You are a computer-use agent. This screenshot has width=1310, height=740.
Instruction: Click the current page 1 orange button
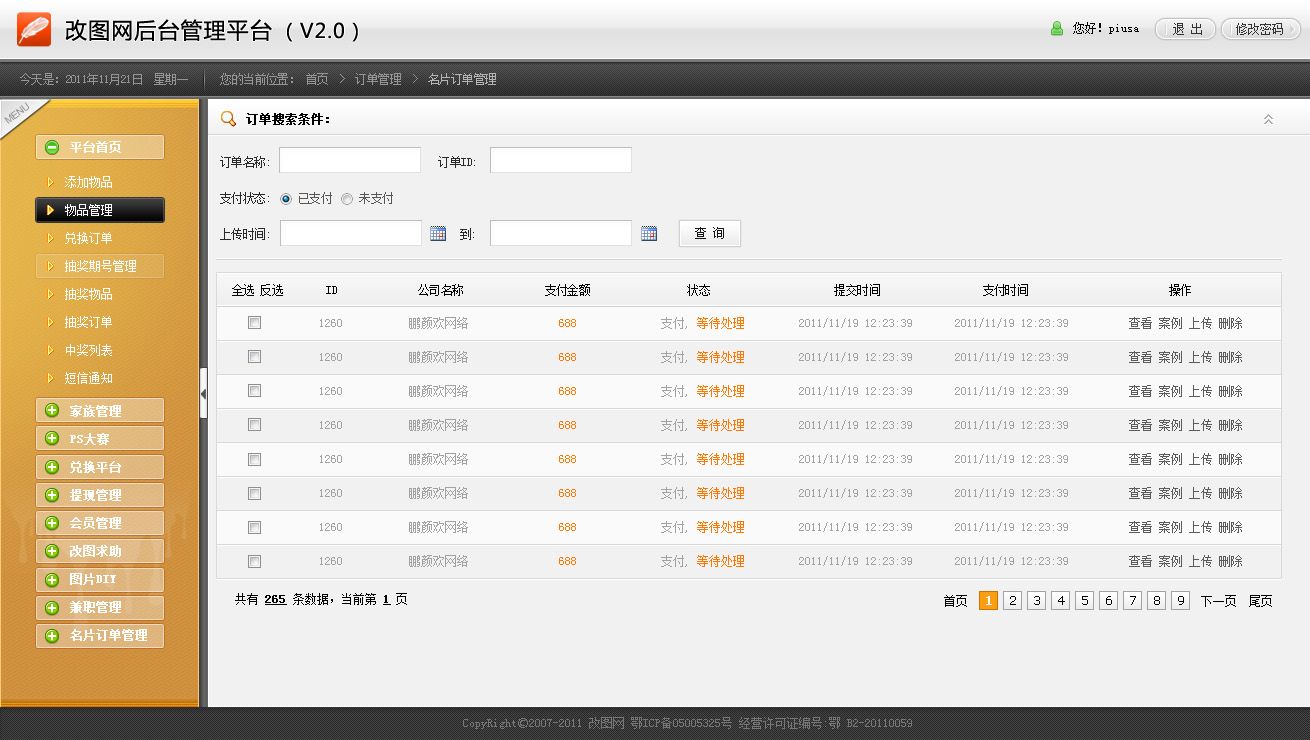point(989,600)
